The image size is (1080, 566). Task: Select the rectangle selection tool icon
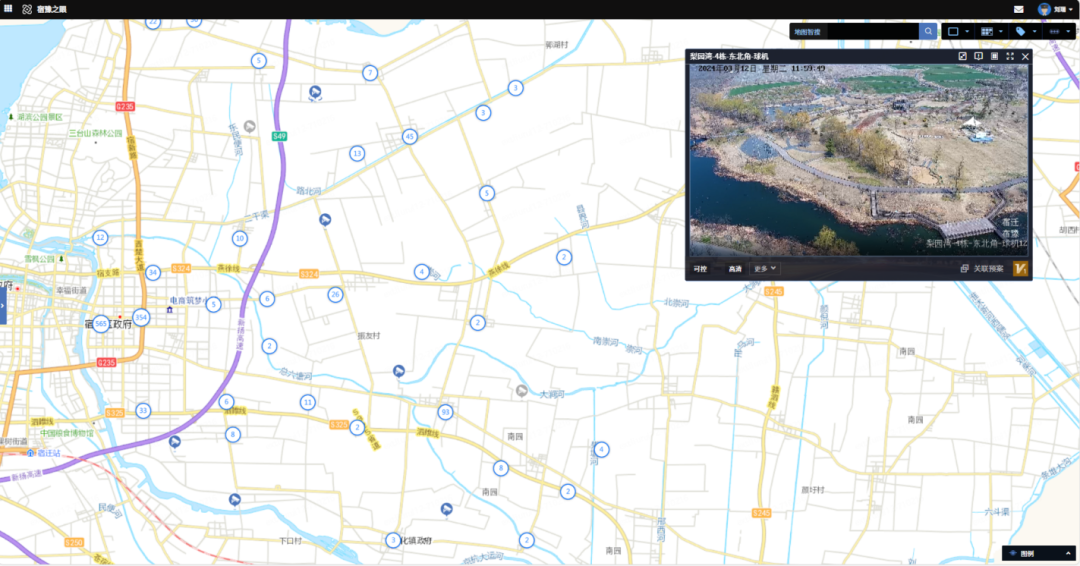pos(953,32)
